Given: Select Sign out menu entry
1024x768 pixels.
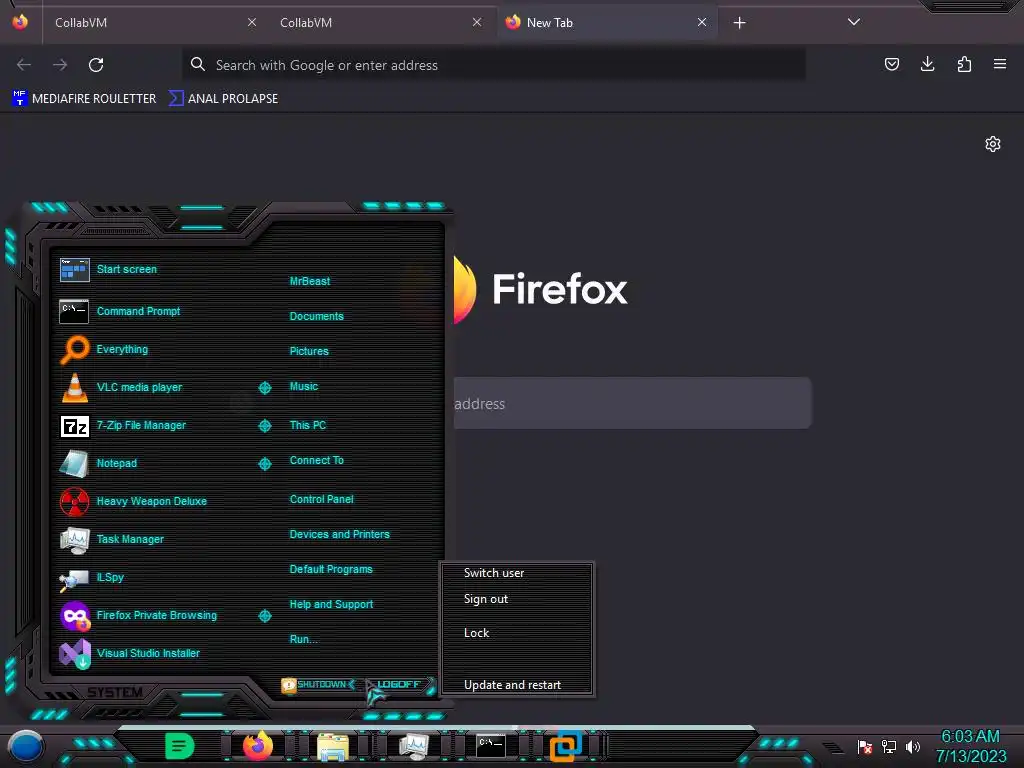Looking at the screenshot, I should coord(485,599).
